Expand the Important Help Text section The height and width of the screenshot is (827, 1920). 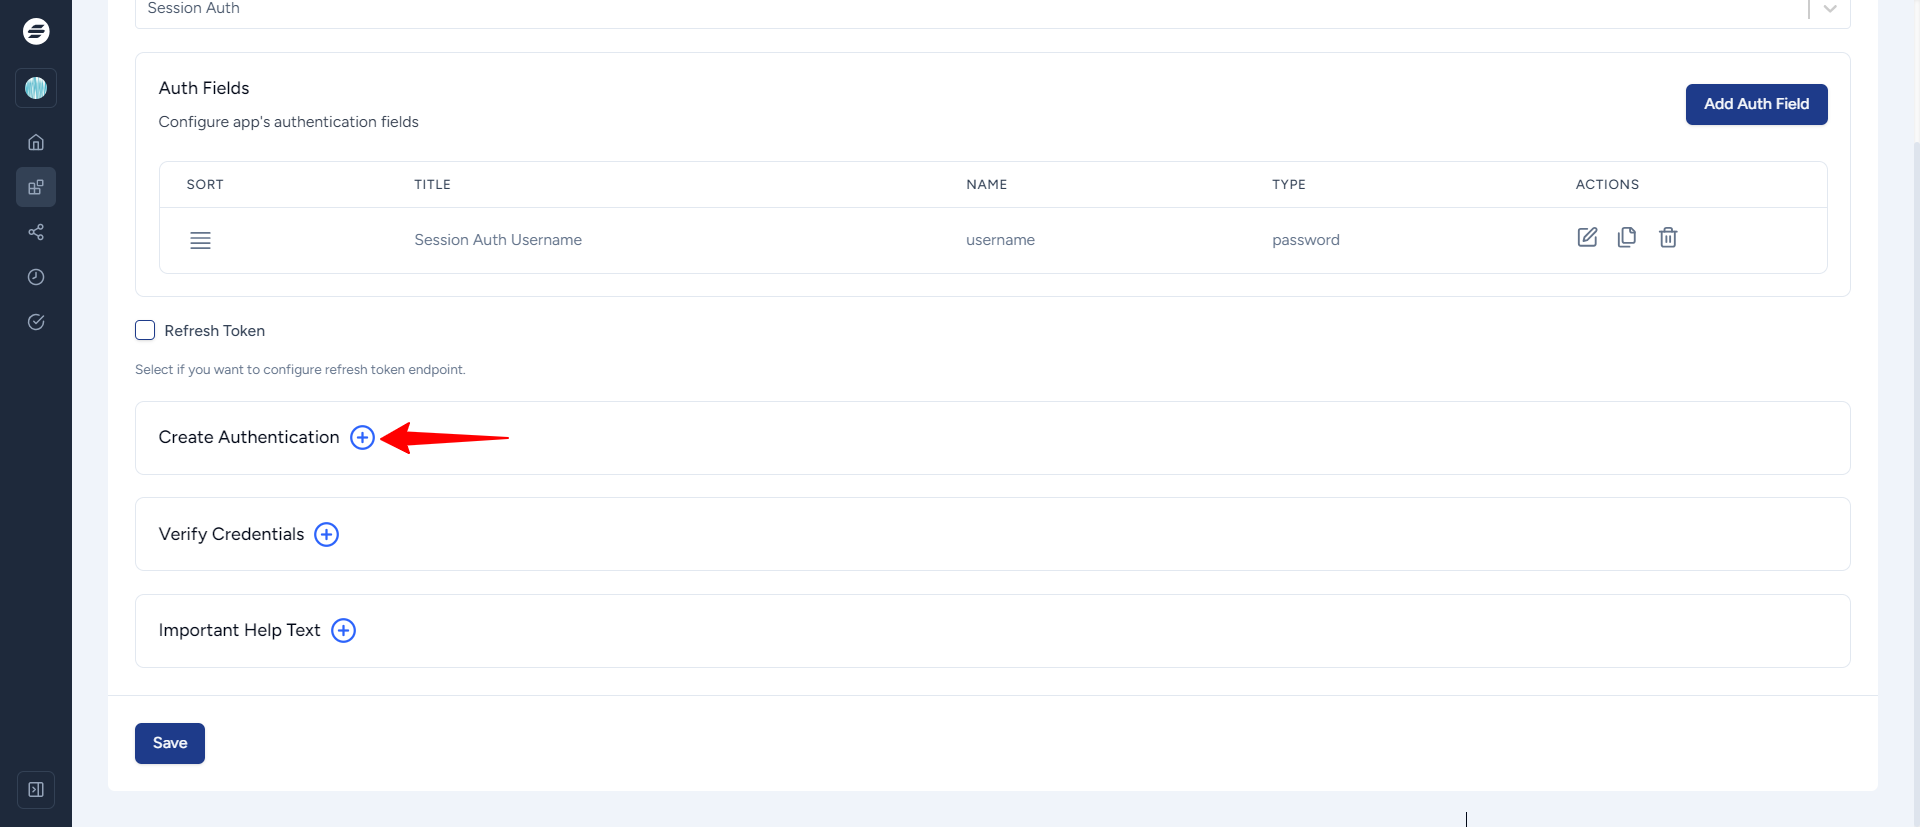[x=343, y=631]
